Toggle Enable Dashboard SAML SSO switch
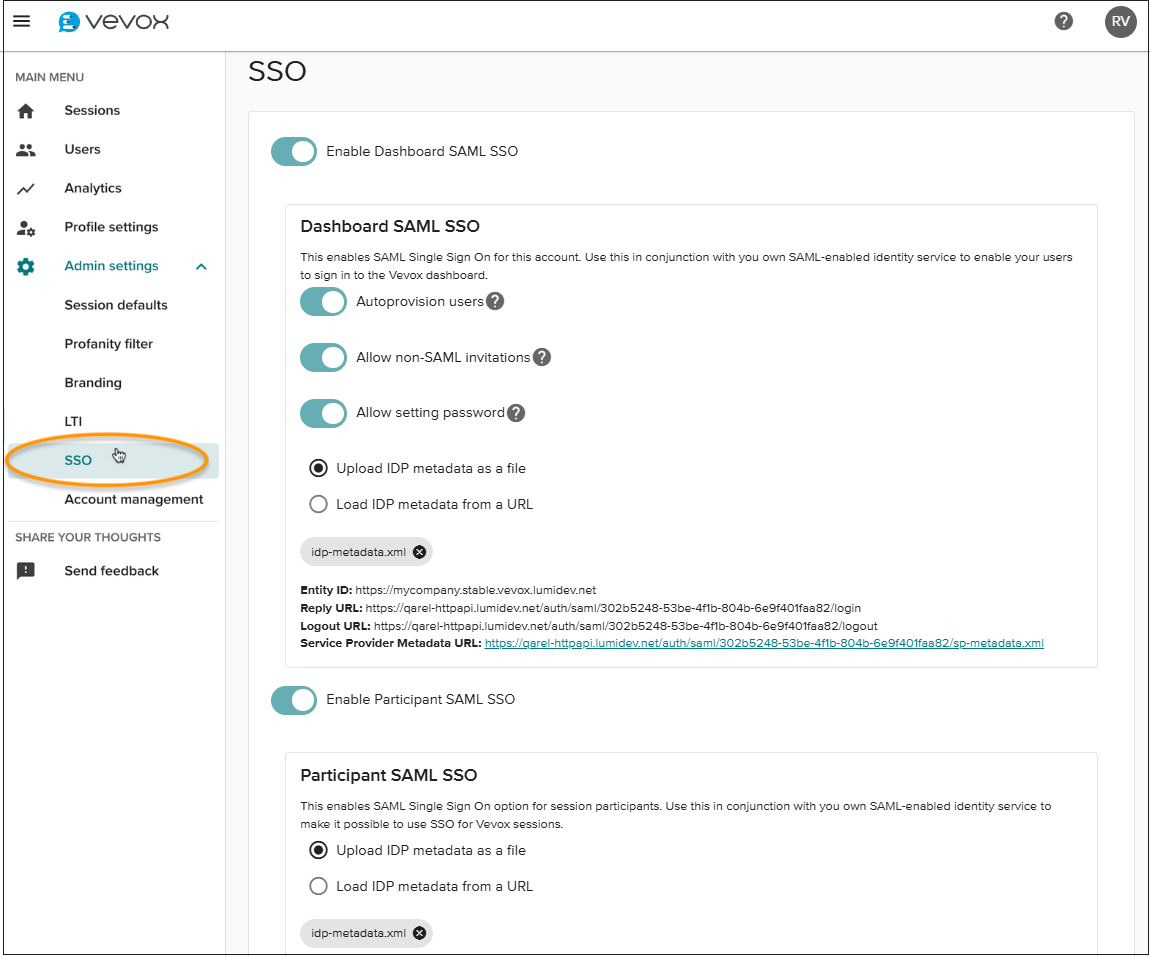This screenshot has height=957, width=1150. [294, 152]
